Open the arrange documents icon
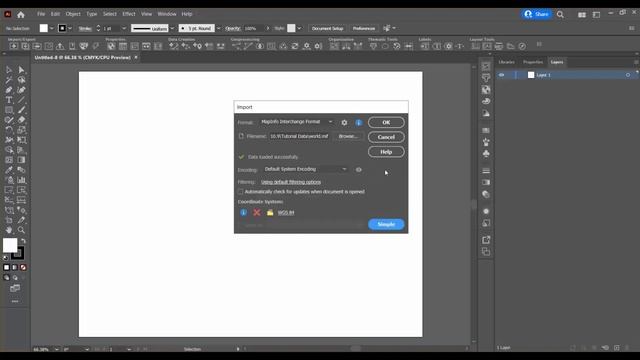 [x=582, y=15]
